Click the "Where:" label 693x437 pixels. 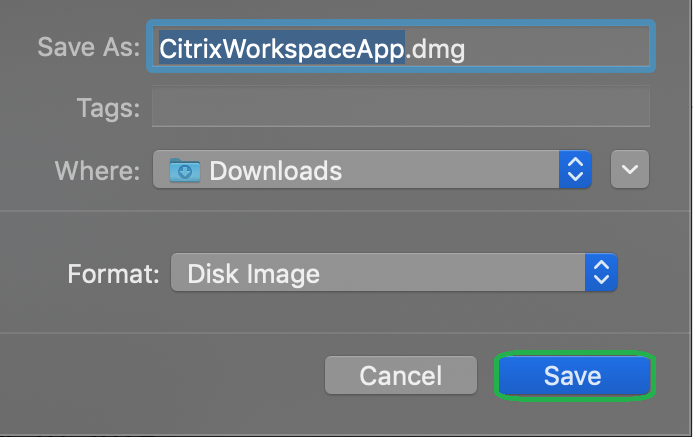click(97, 171)
